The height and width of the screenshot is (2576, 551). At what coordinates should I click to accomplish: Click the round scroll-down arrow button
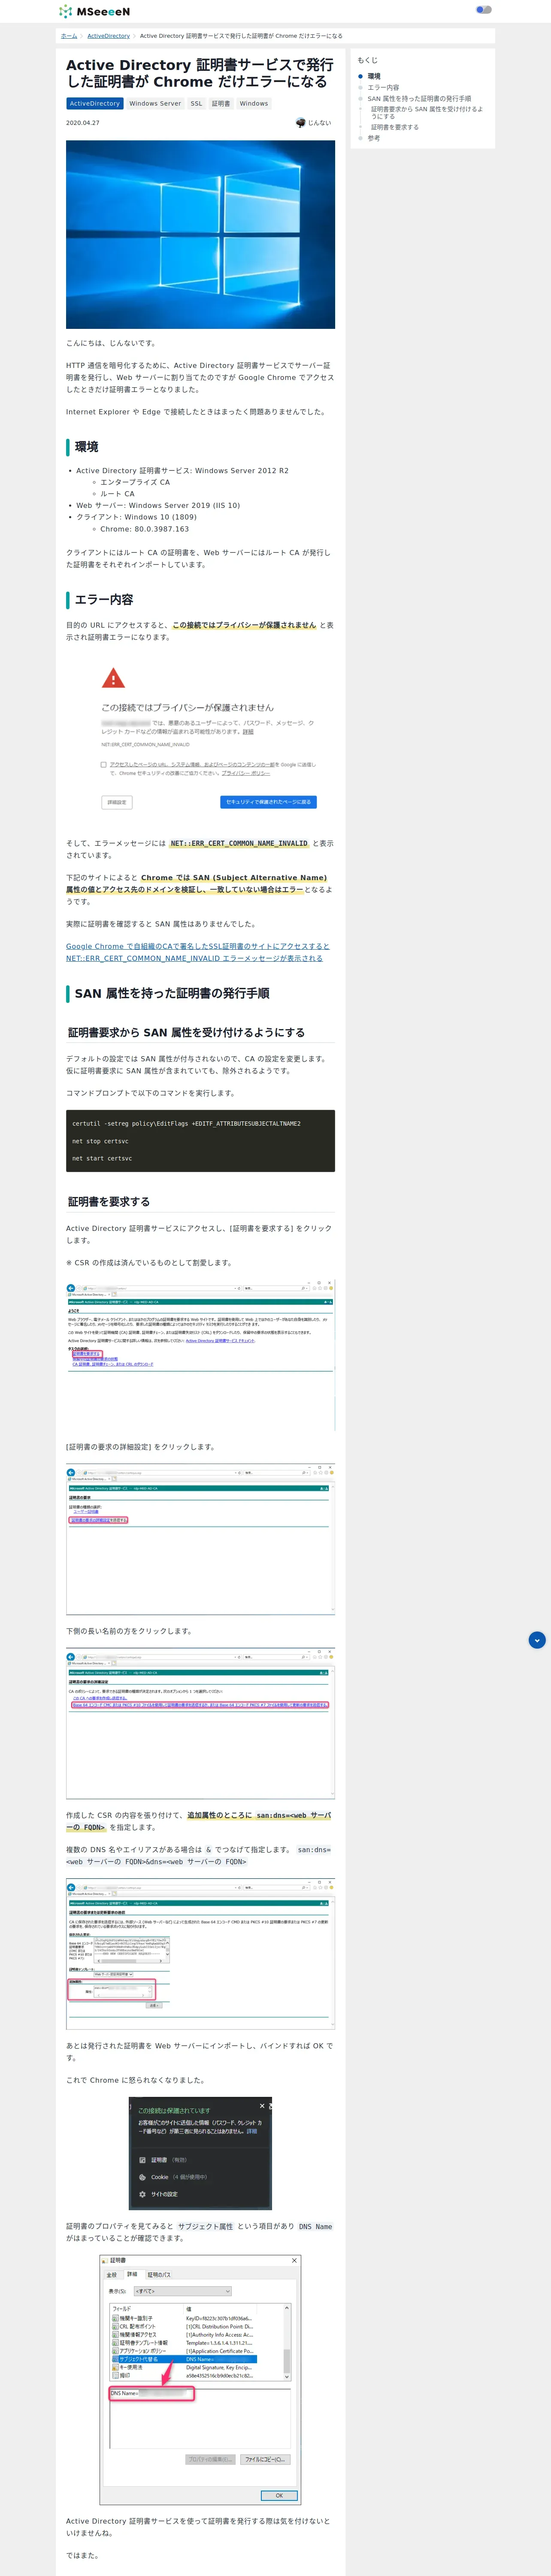(x=537, y=1640)
